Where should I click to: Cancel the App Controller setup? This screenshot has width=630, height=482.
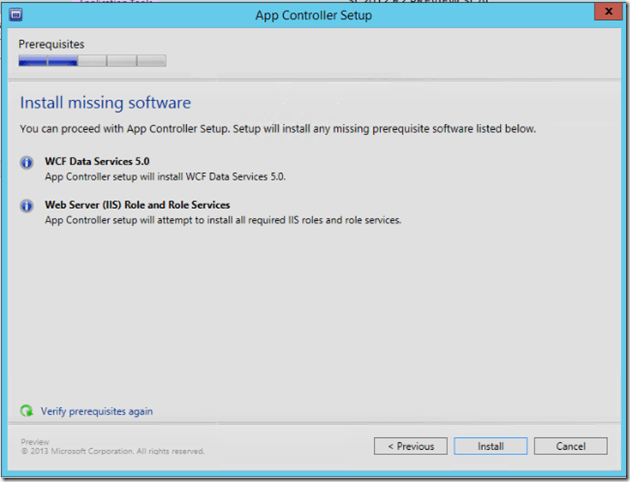pyautogui.click(x=570, y=446)
